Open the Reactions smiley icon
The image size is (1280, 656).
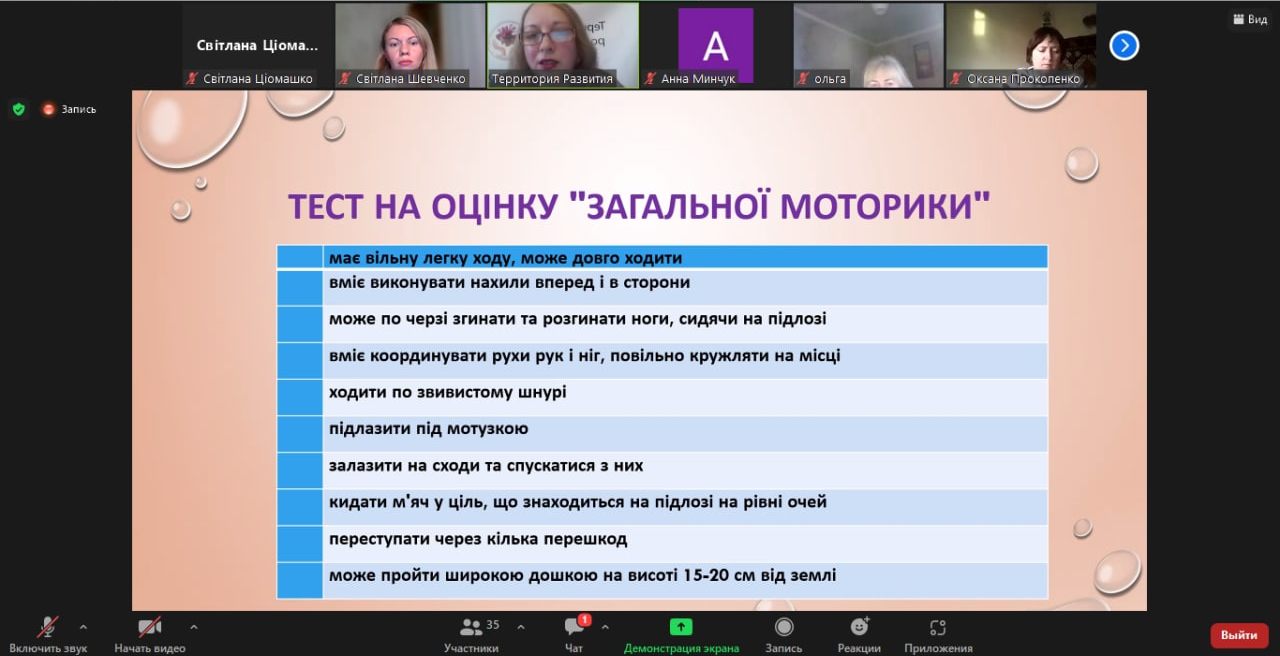pos(859,627)
